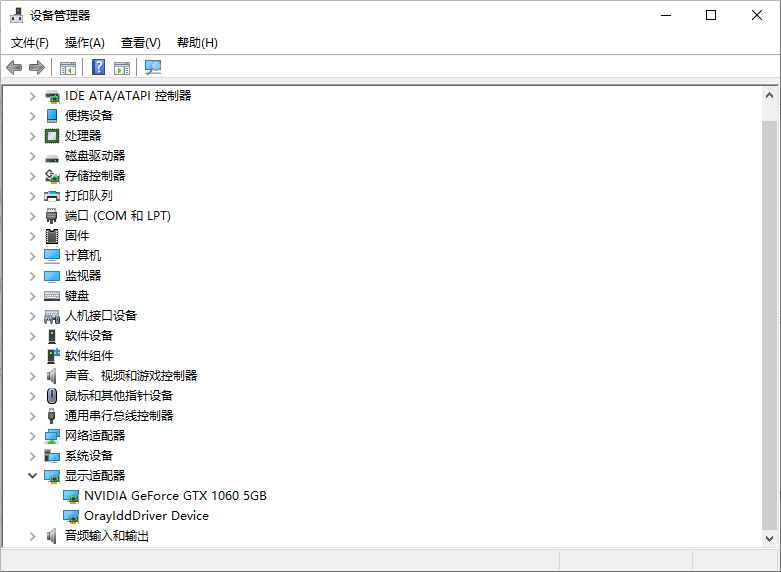781x572 pixels.
Task: Click the 打印队列 printer icon
Action: click(x=52, y=196)
